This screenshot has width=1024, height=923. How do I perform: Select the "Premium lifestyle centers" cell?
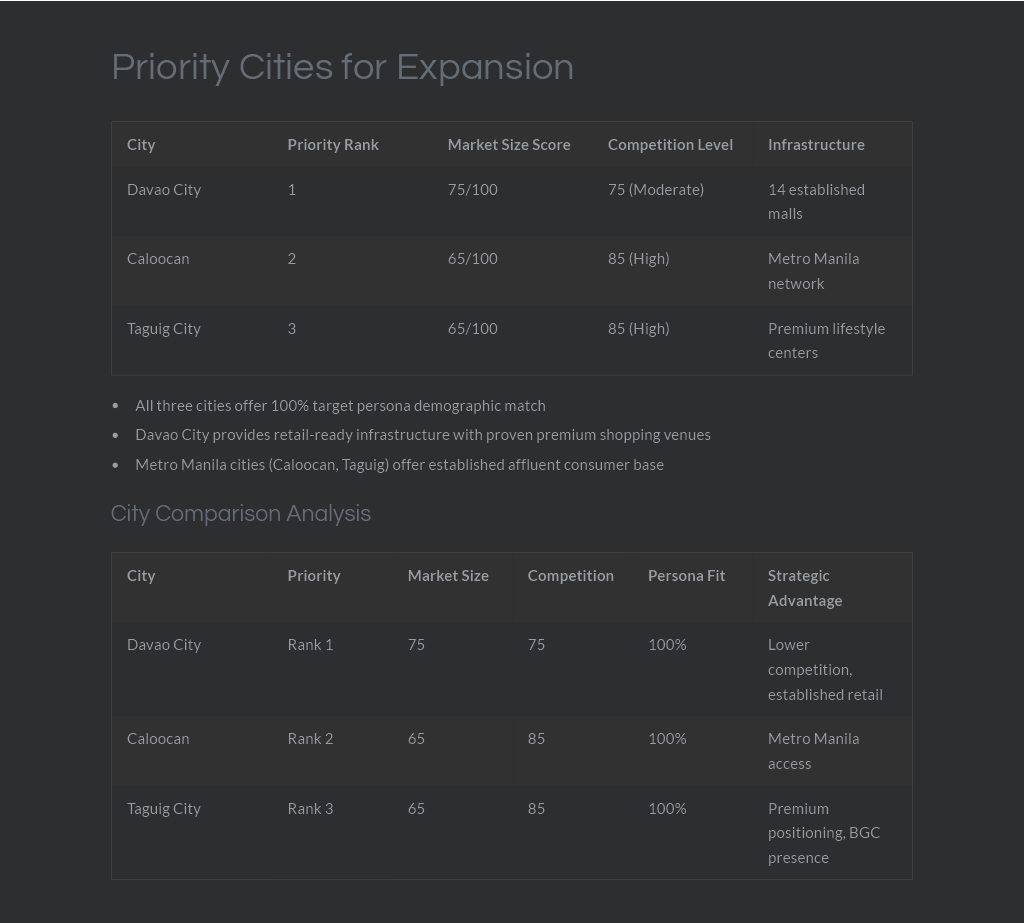(x=827, y=340)
